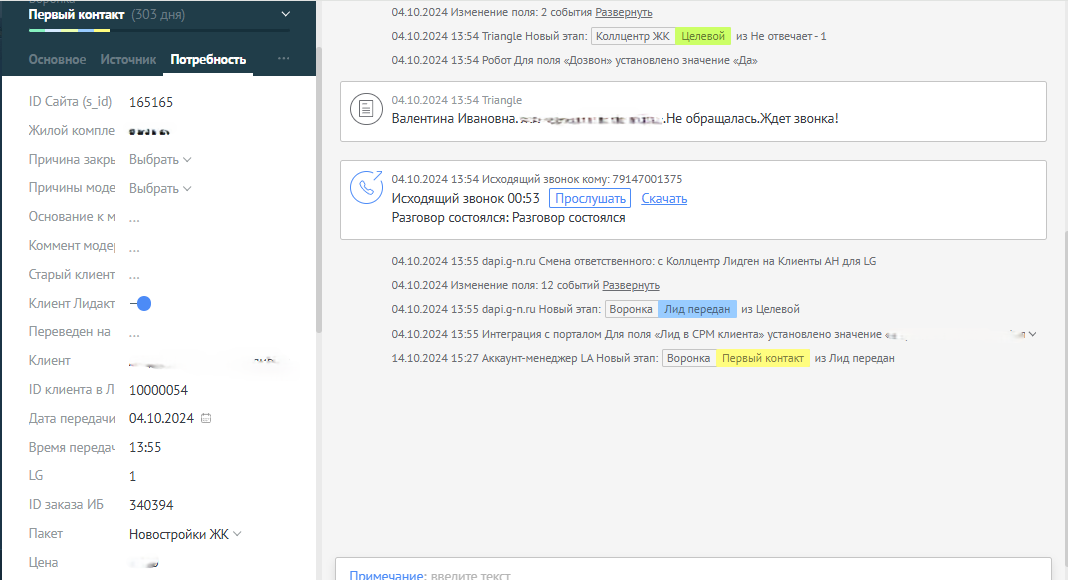Click the outgoing call phone icon

[366, 187]
